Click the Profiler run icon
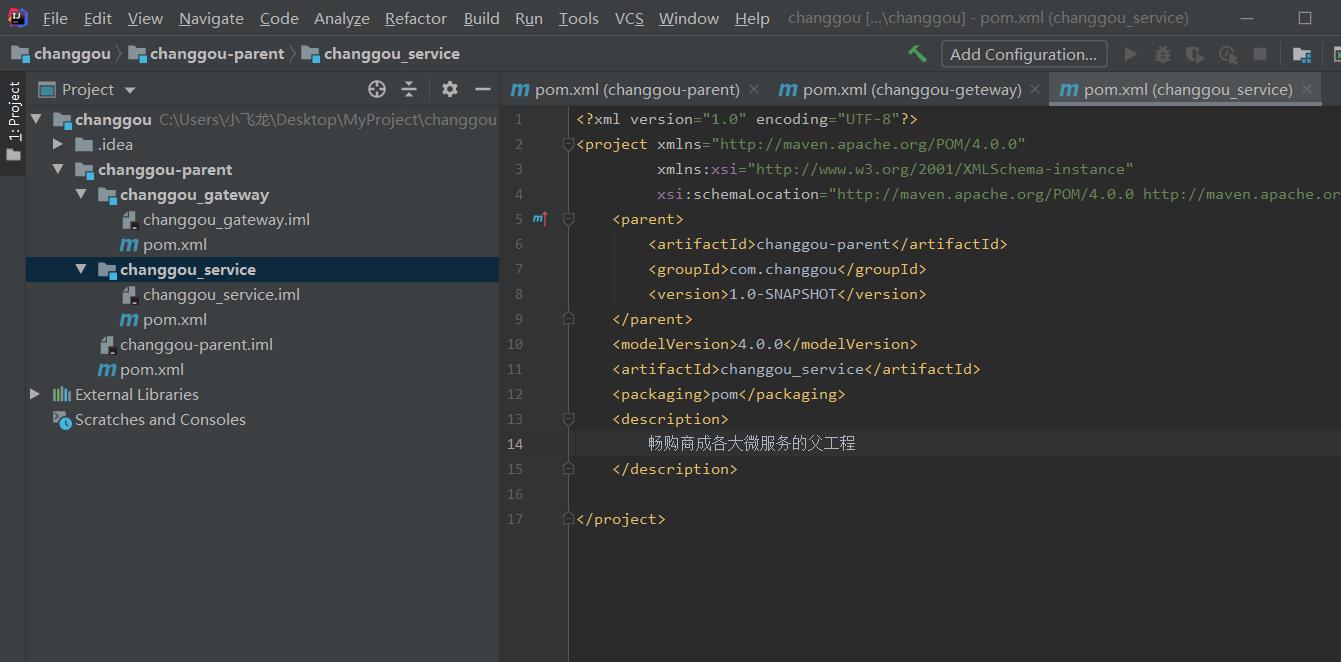1341x662 pixels. pyautogui.click(x=1228, y=54)
